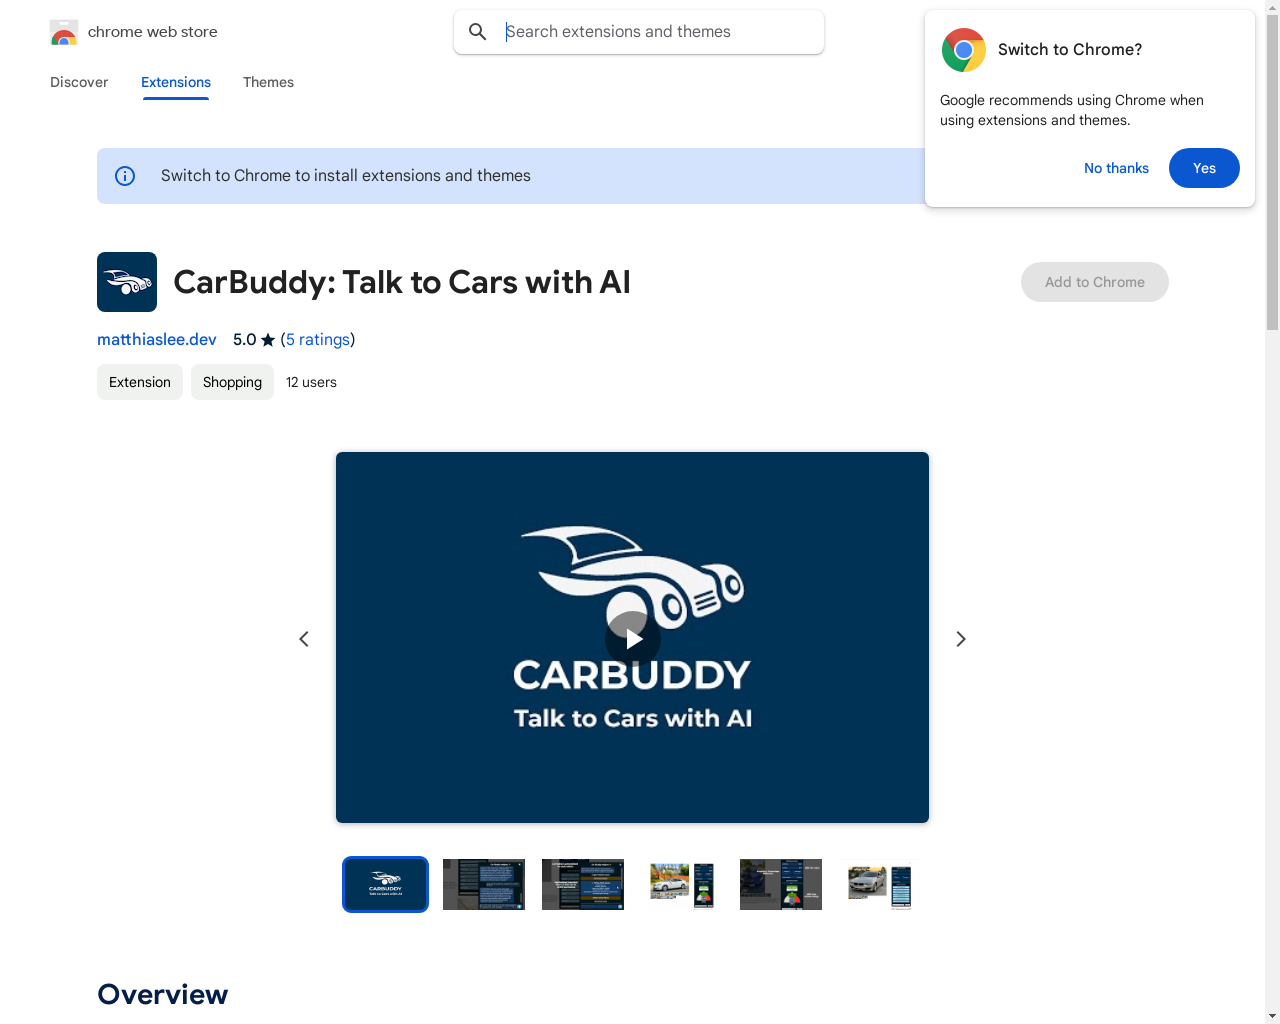Click the Chrome Web Store logo
Image resolution: width=1280 pixels, height=1024 pixels.
pos(64,32)
